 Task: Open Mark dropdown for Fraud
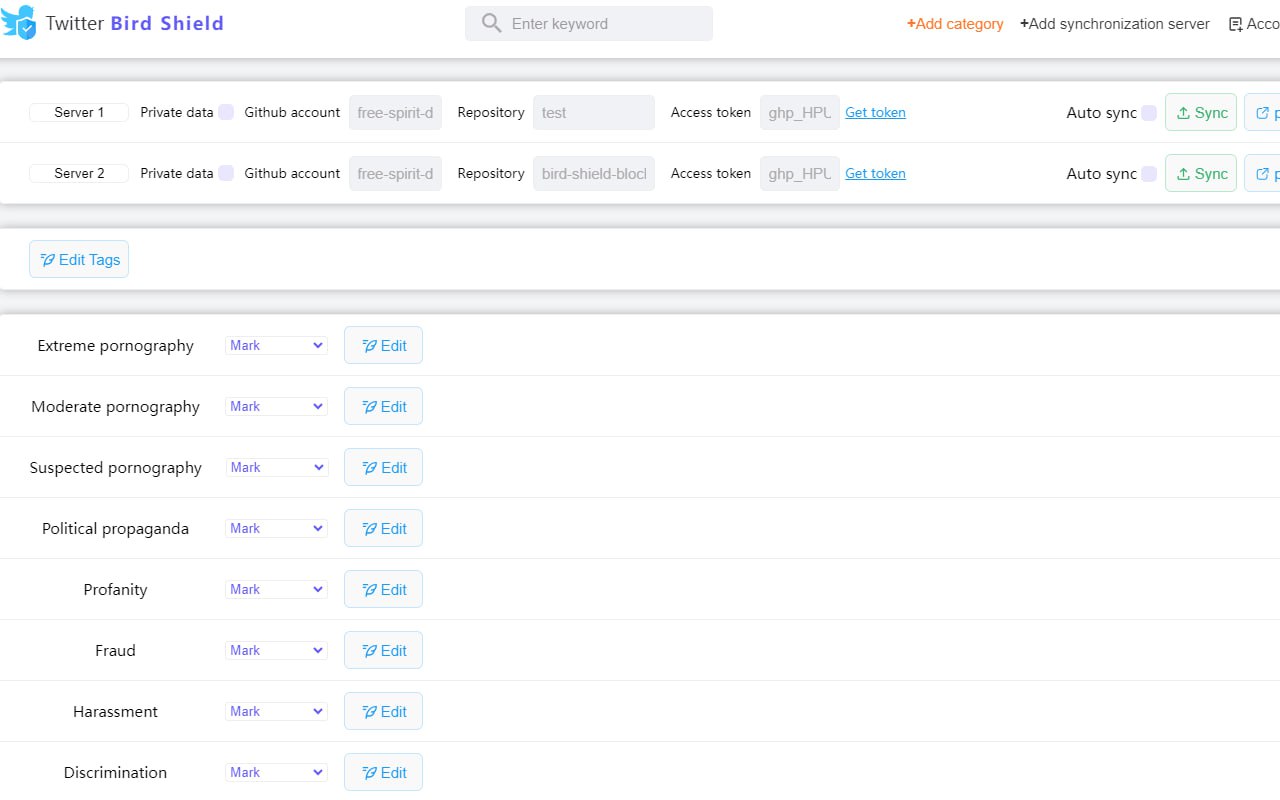coord(276,650)
